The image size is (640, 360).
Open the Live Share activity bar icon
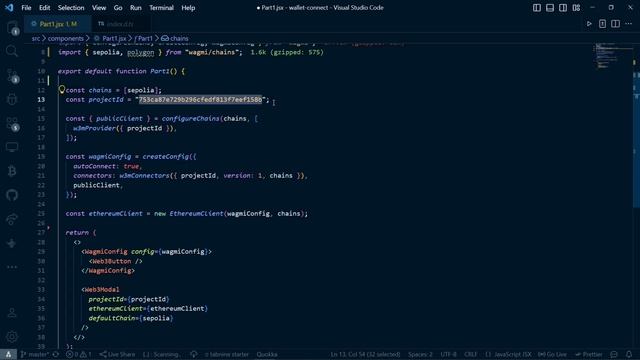pos(12,219)
